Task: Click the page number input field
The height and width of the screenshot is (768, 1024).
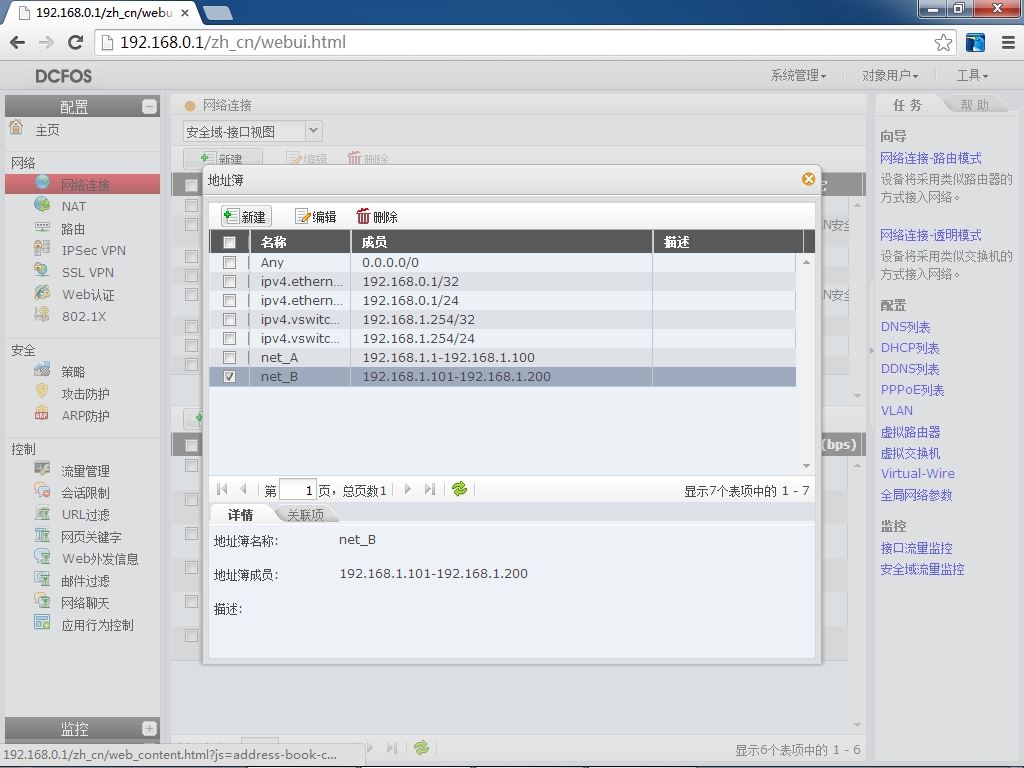Action: (298, 490)
